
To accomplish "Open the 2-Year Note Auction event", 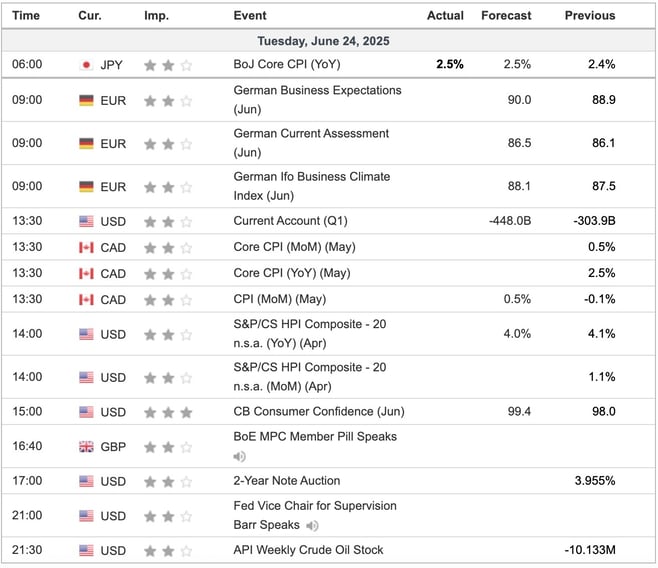I will [x=287, y=480].
